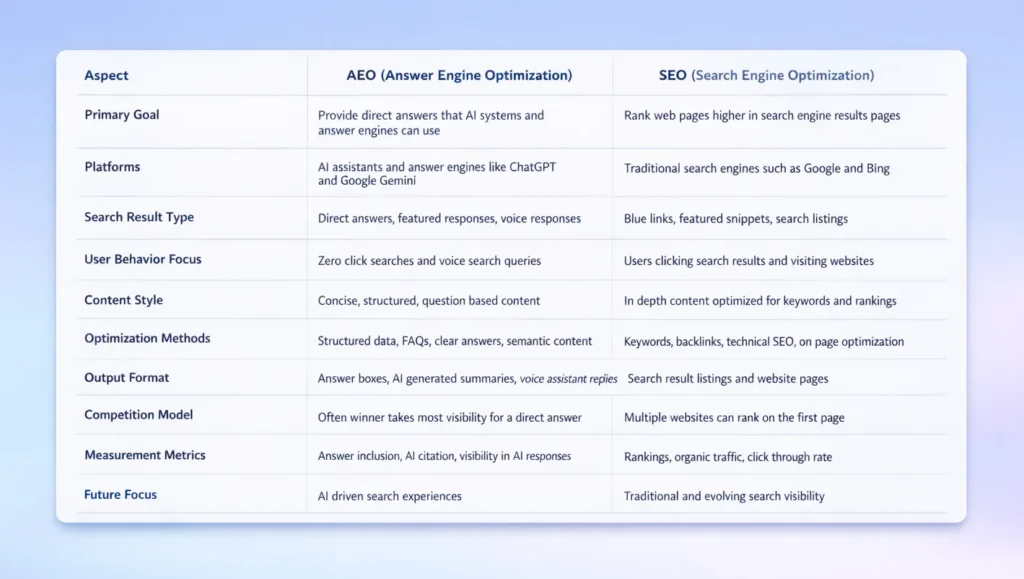Select the 'Content Style' row label

[x=123, y=300]
